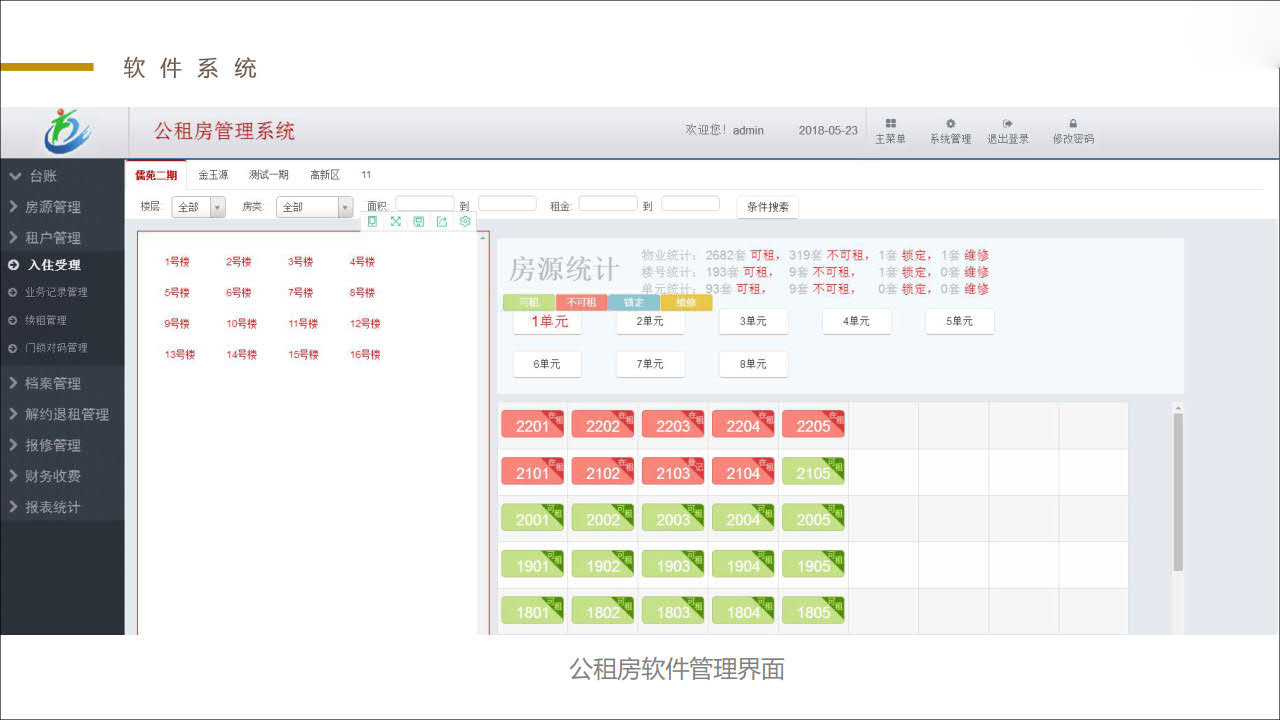Click the green settings gear icon
The height and width of the screenshot is (720, 1280).
tap(464, 222)
